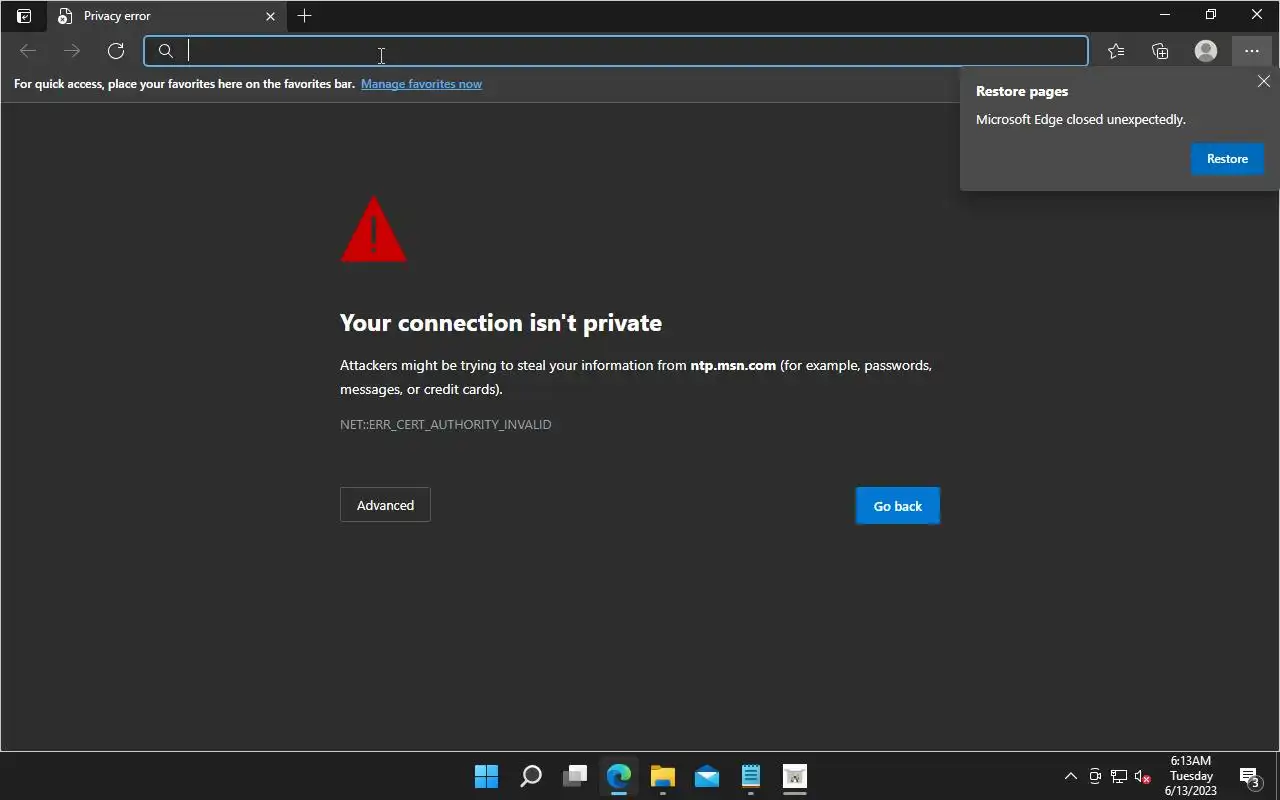The height and width of the screenshot is (800, 1280).
Task: Click Your connection isn't private heading
Action: tap(501, 323)
